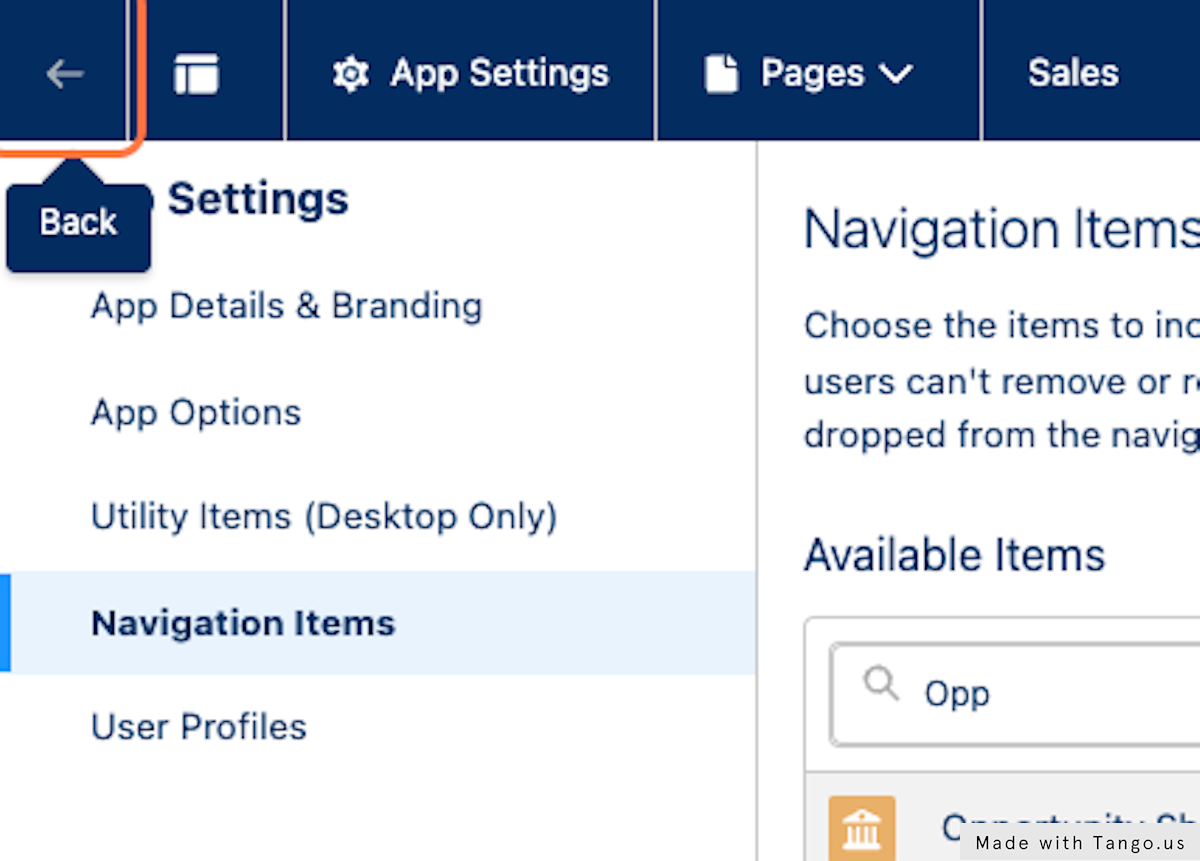Click the Back tooltip label

78,222
